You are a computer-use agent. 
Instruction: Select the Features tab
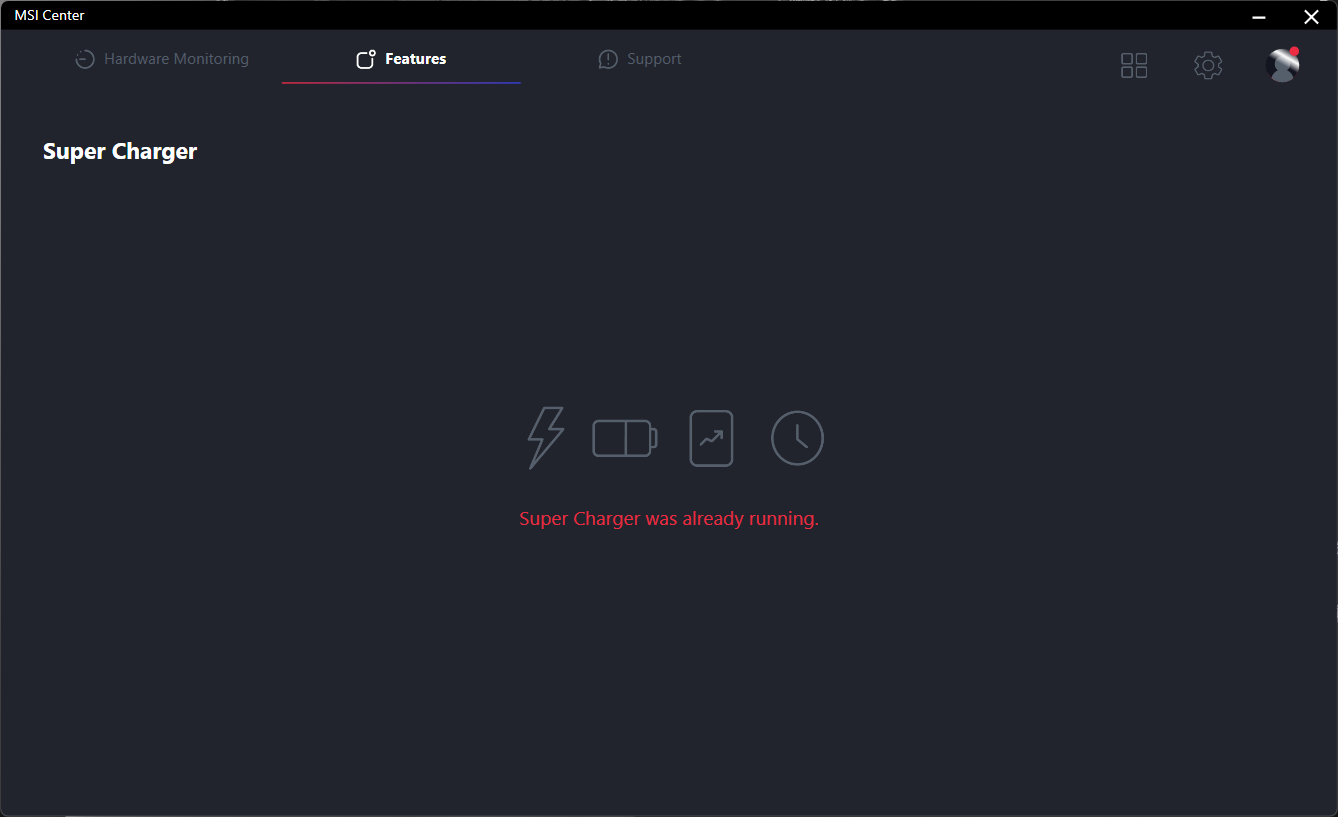(x=401, y=59)
